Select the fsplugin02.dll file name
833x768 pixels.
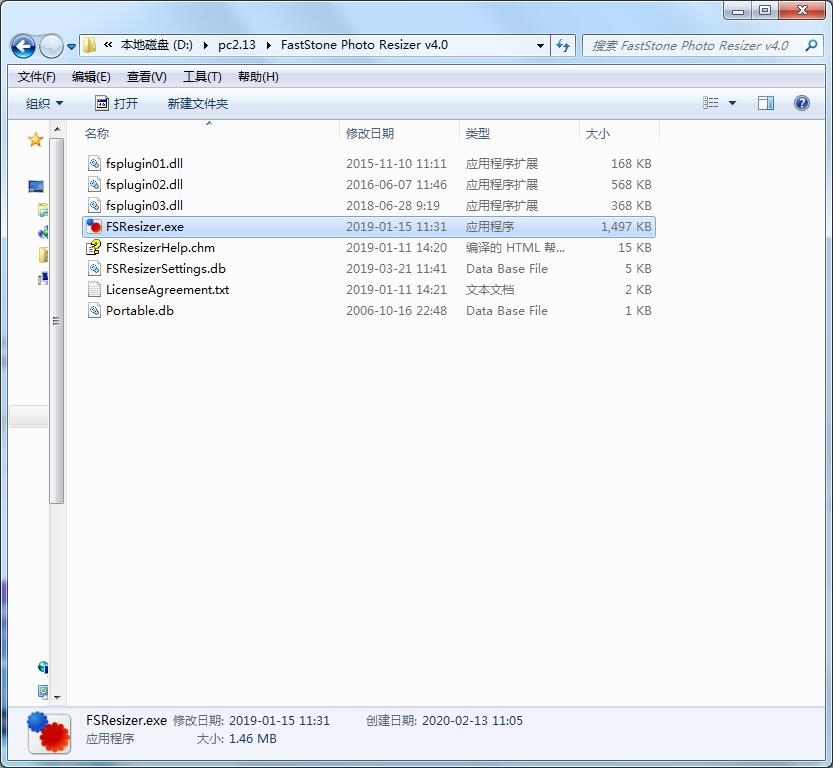144,184
